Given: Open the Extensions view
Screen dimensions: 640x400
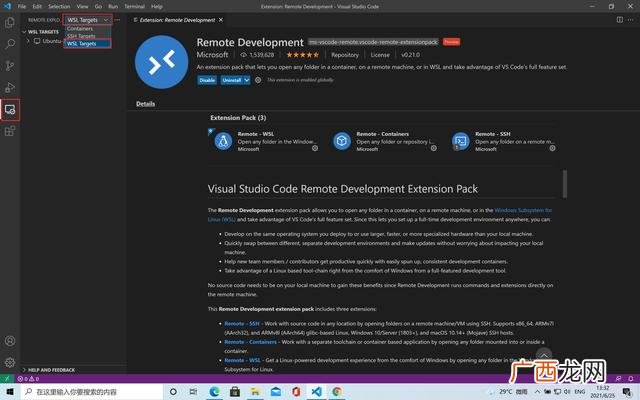Looking at the screenshot, I should coord(10,131).
